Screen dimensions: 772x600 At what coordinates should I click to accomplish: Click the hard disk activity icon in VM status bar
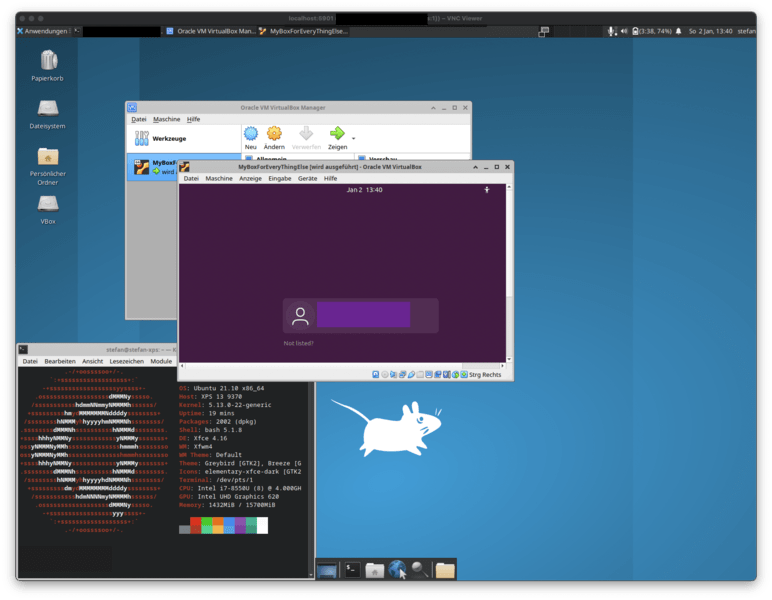[376, 375]
